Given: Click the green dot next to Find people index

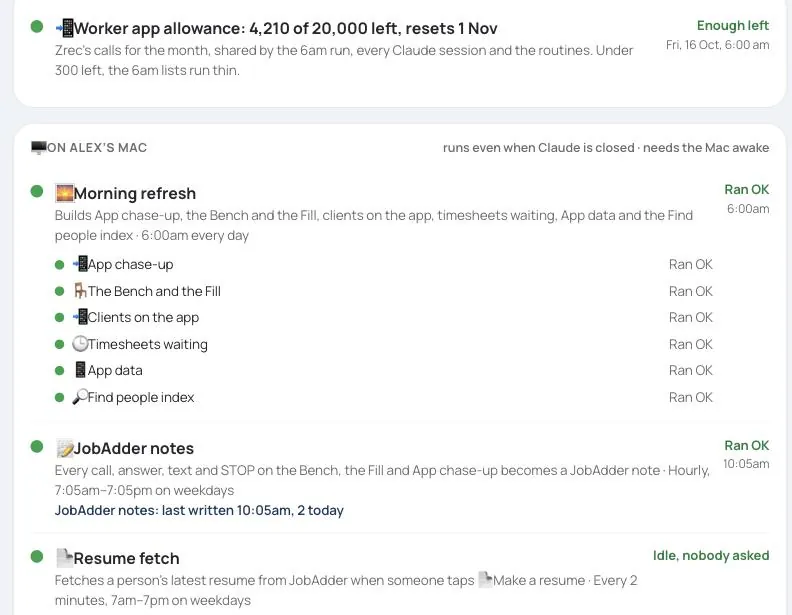Looking at the screenshot, I should pyautogui.click(x=60, y=397).
